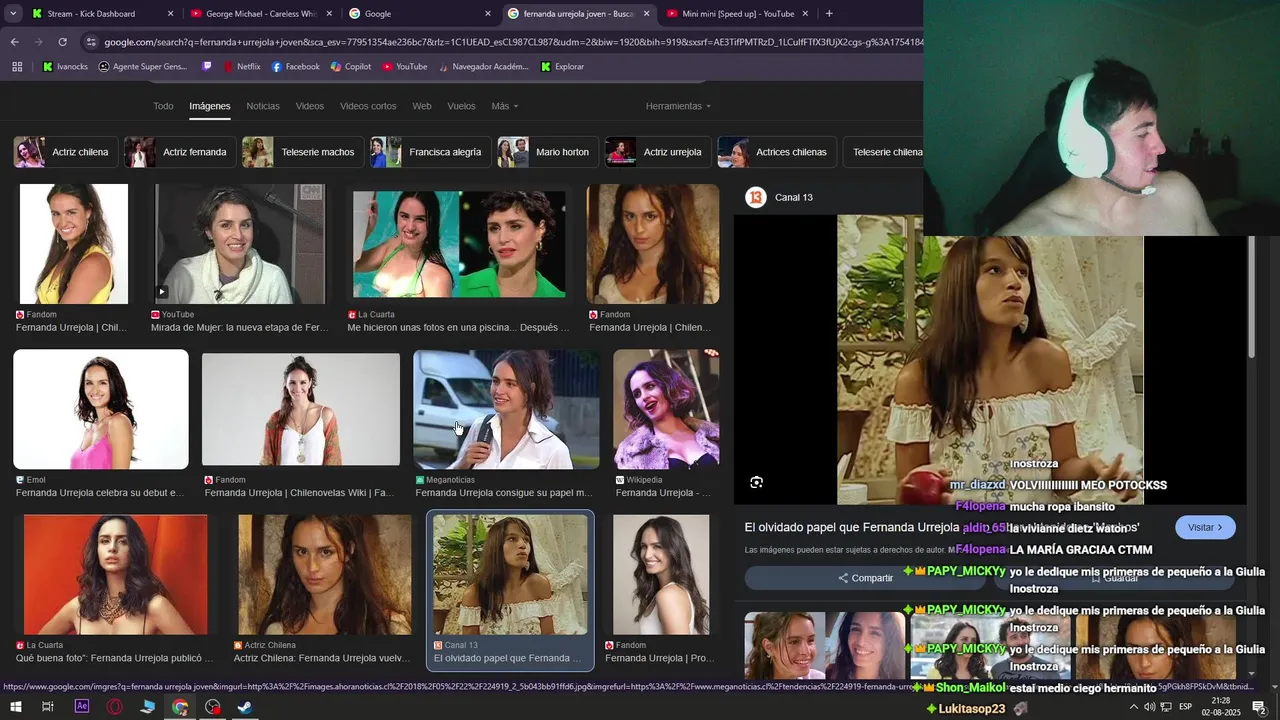Show hidden system tray icons

tap(1133, 707)
